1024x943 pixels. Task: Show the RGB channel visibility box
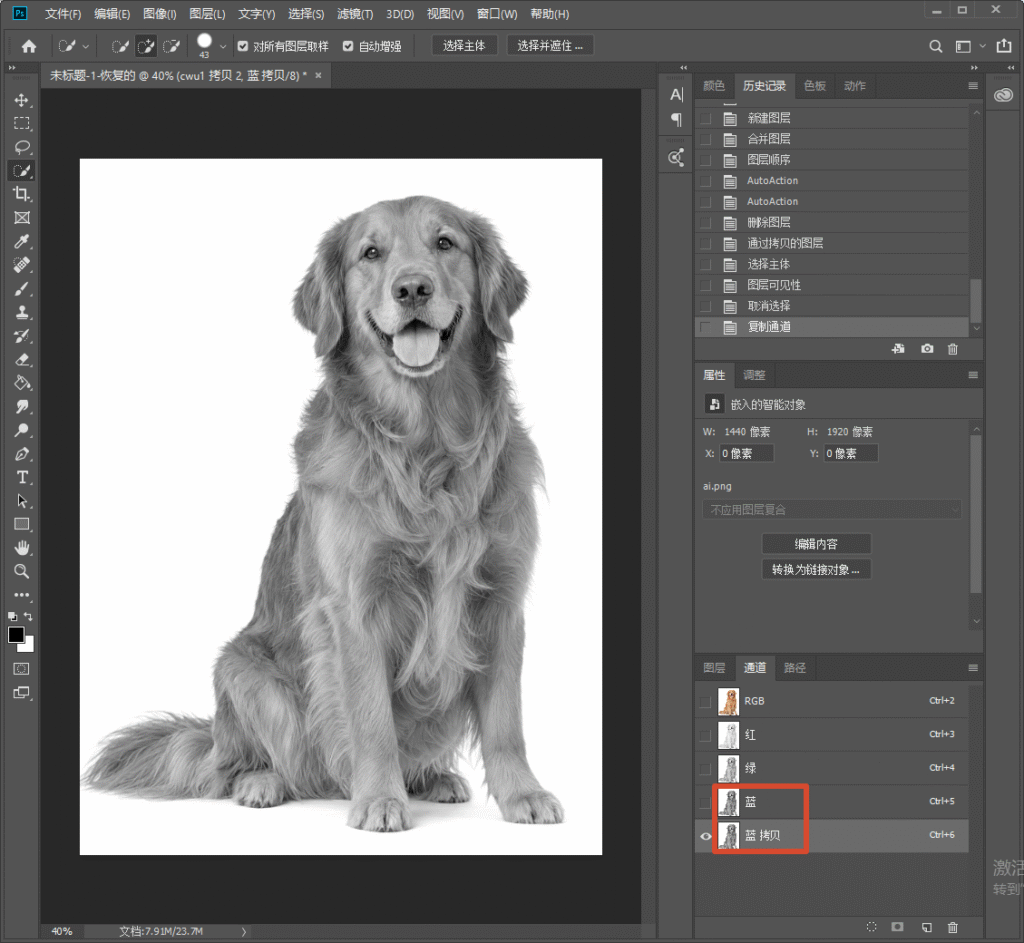tap(705, 701)
